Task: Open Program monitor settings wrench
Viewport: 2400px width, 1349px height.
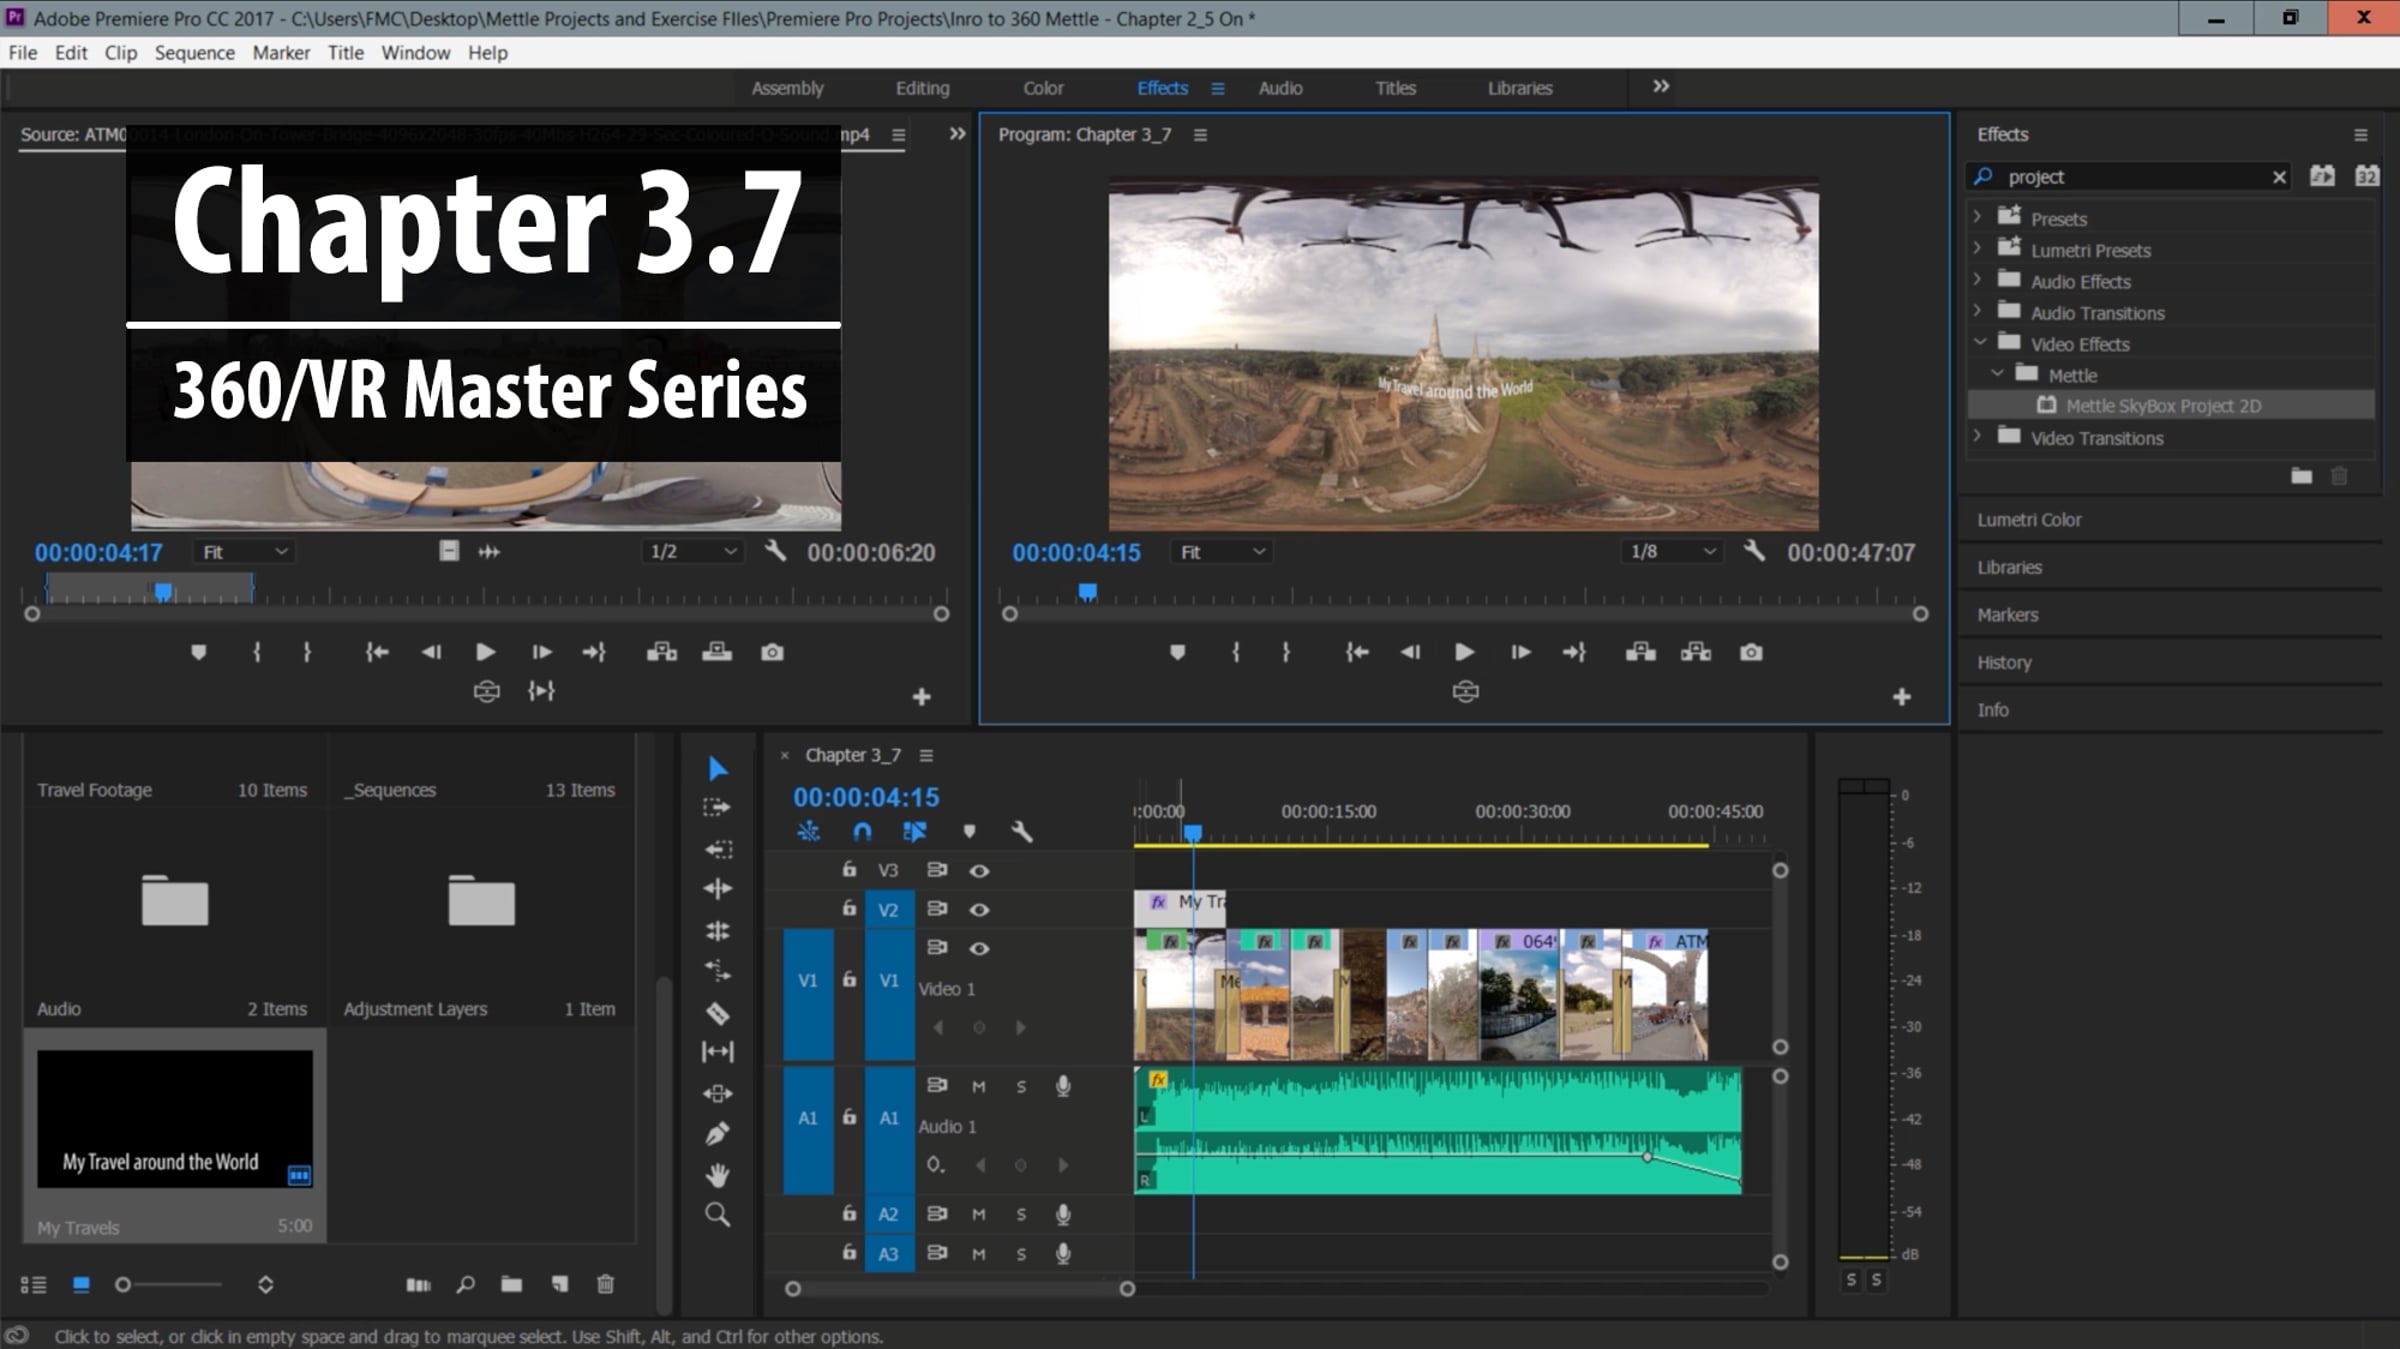Action: pos(1754,551)
